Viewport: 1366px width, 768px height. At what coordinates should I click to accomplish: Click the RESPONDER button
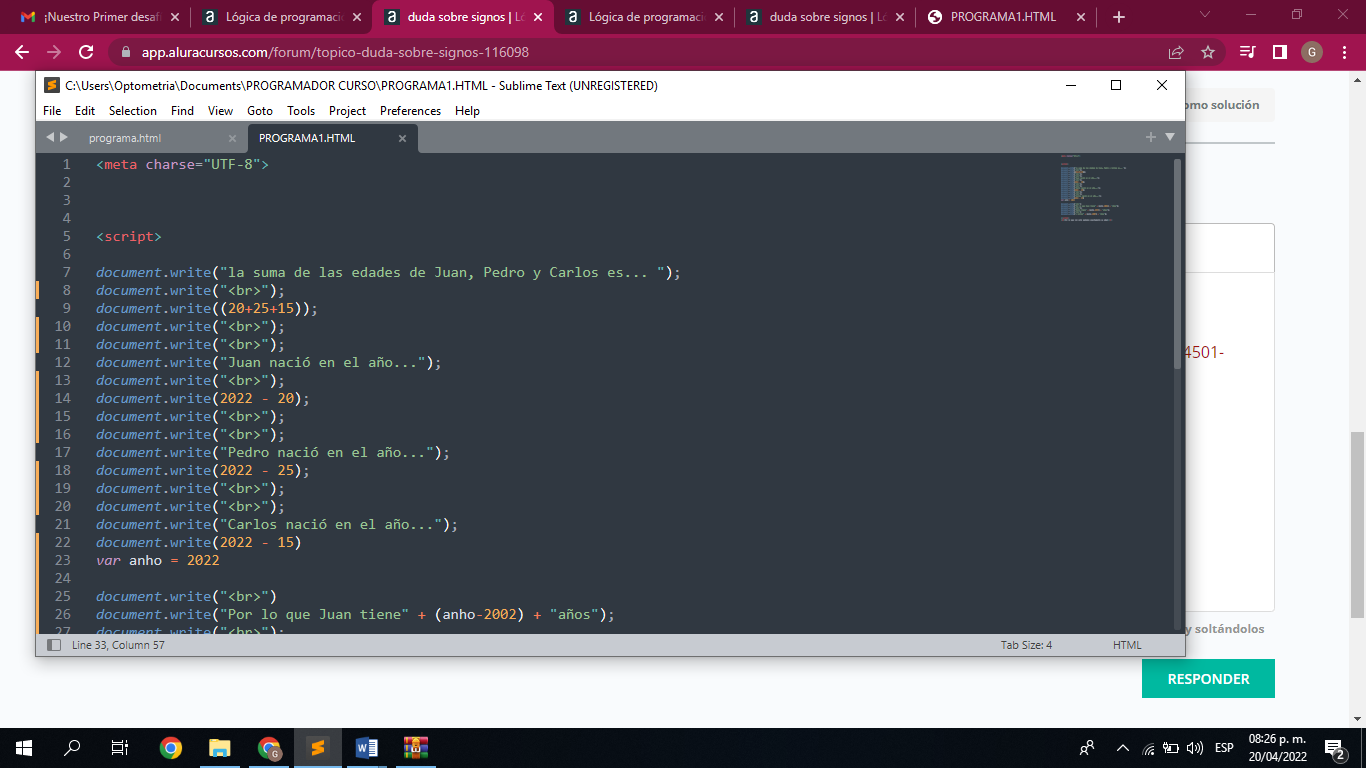click(x=1208, y=678)
